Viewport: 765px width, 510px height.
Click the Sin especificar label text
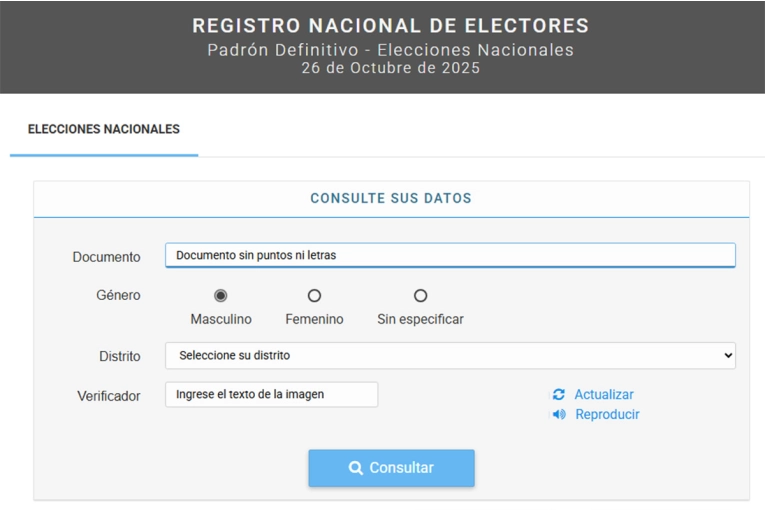point(420,320)
